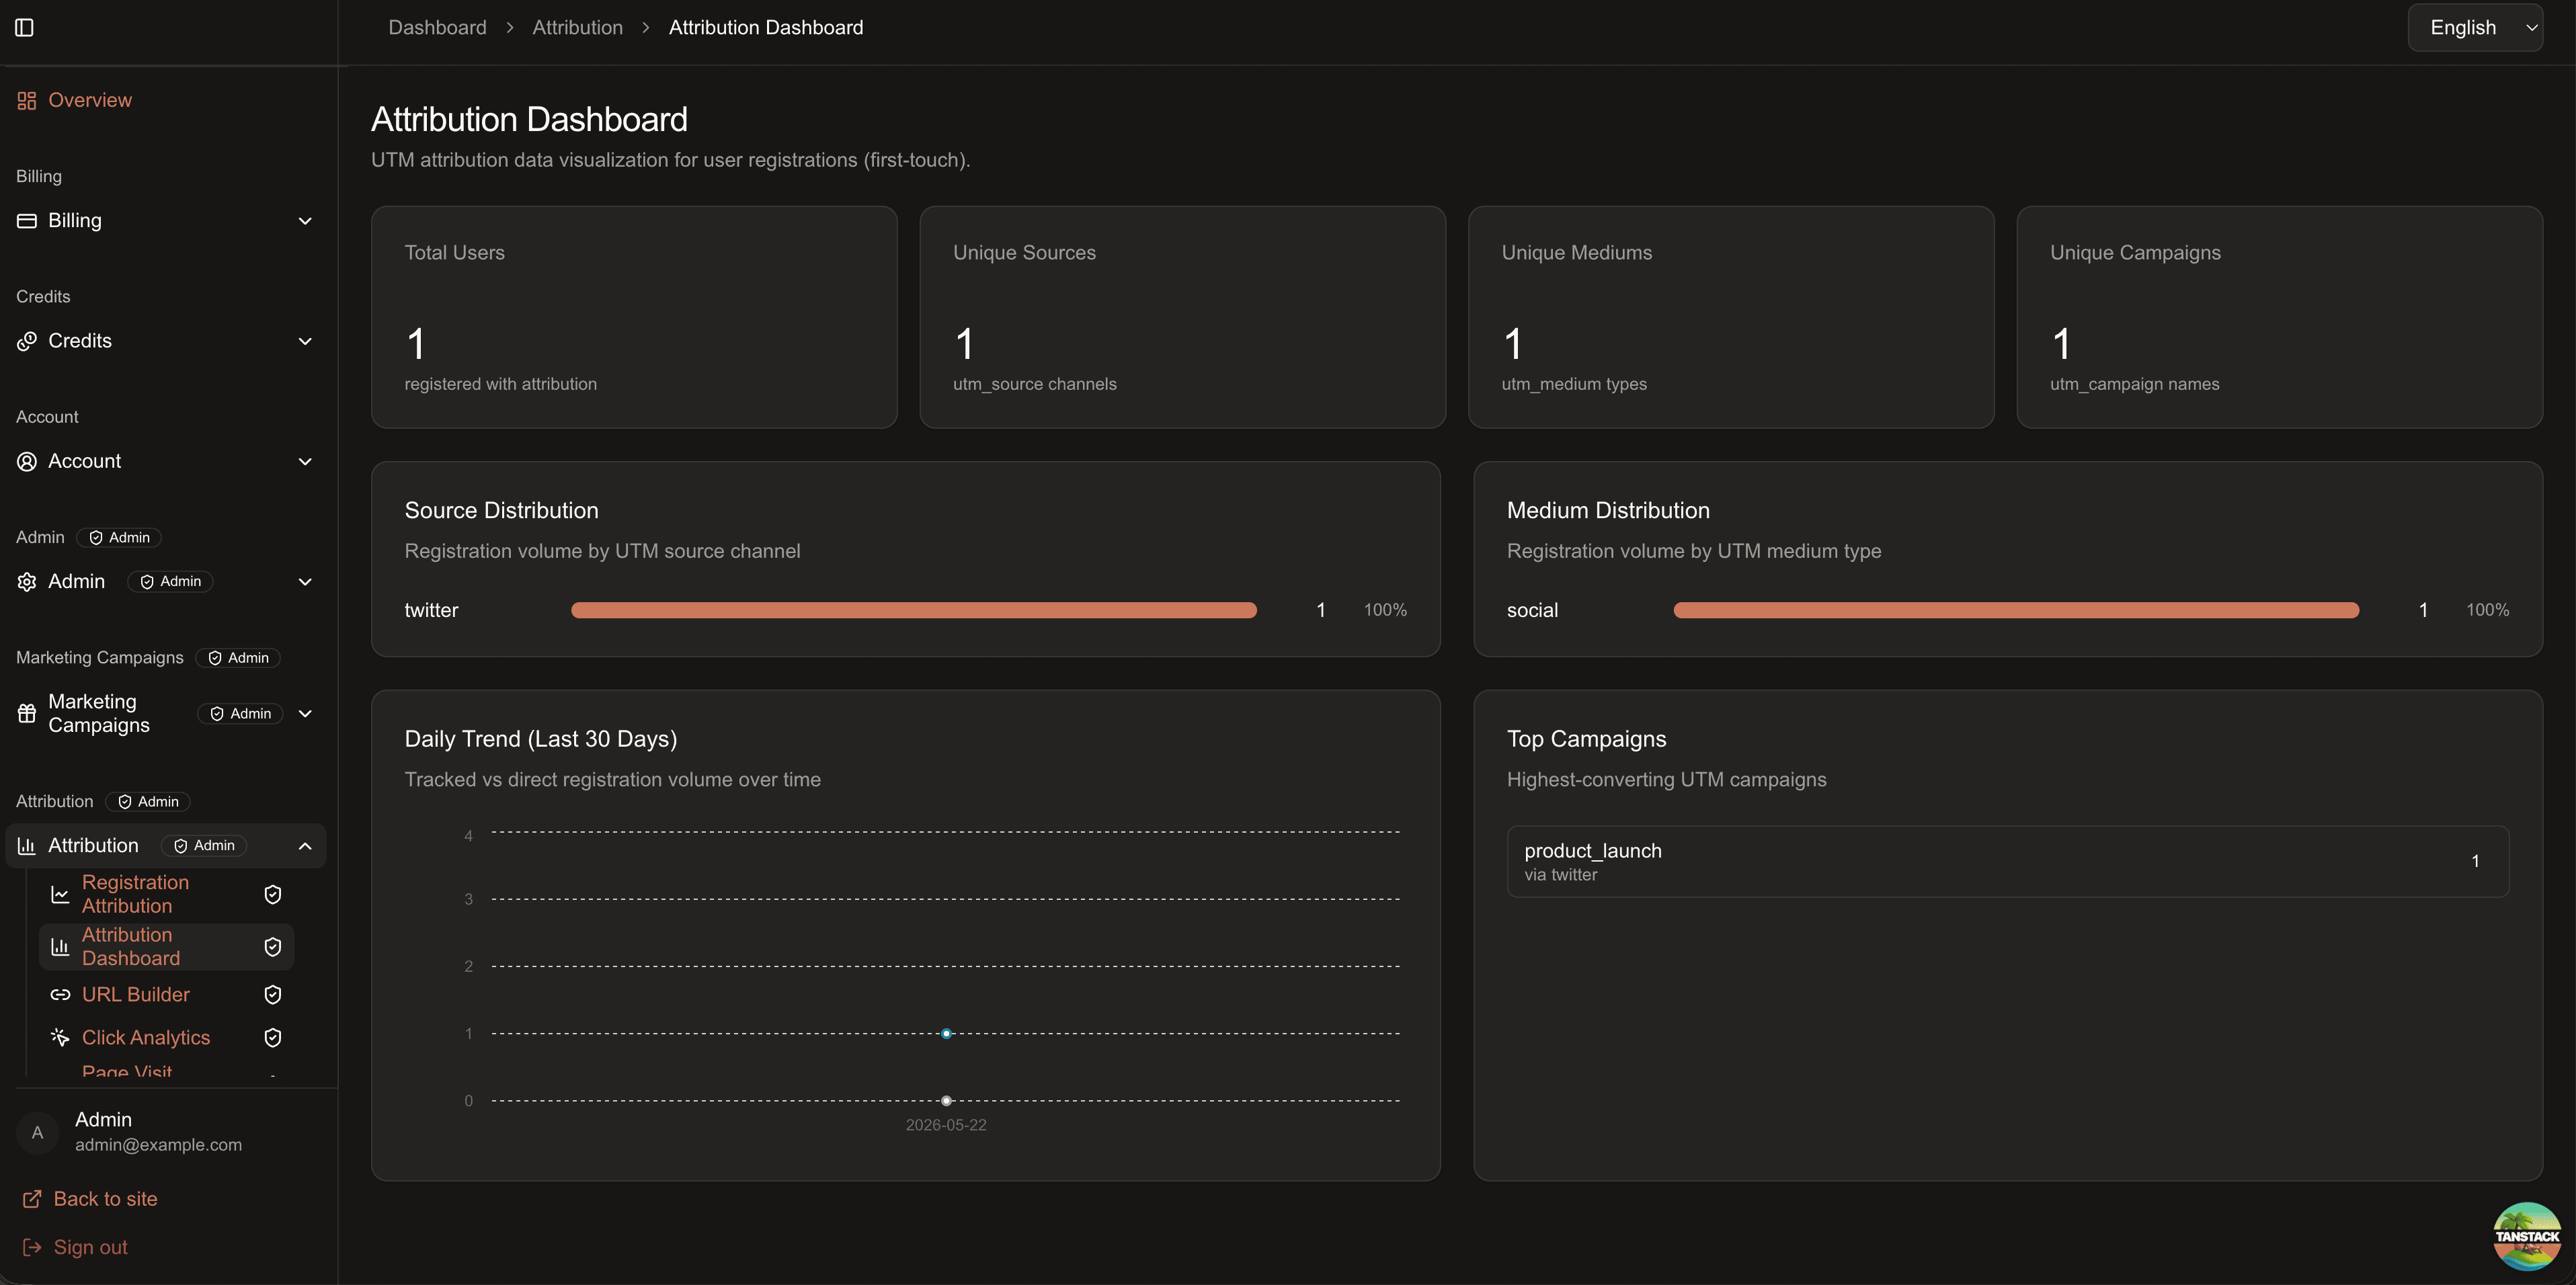The height and width of the screenshot is (1285, 2576).
Task: Click the Credits coins icon
Action: coord(27,341)
